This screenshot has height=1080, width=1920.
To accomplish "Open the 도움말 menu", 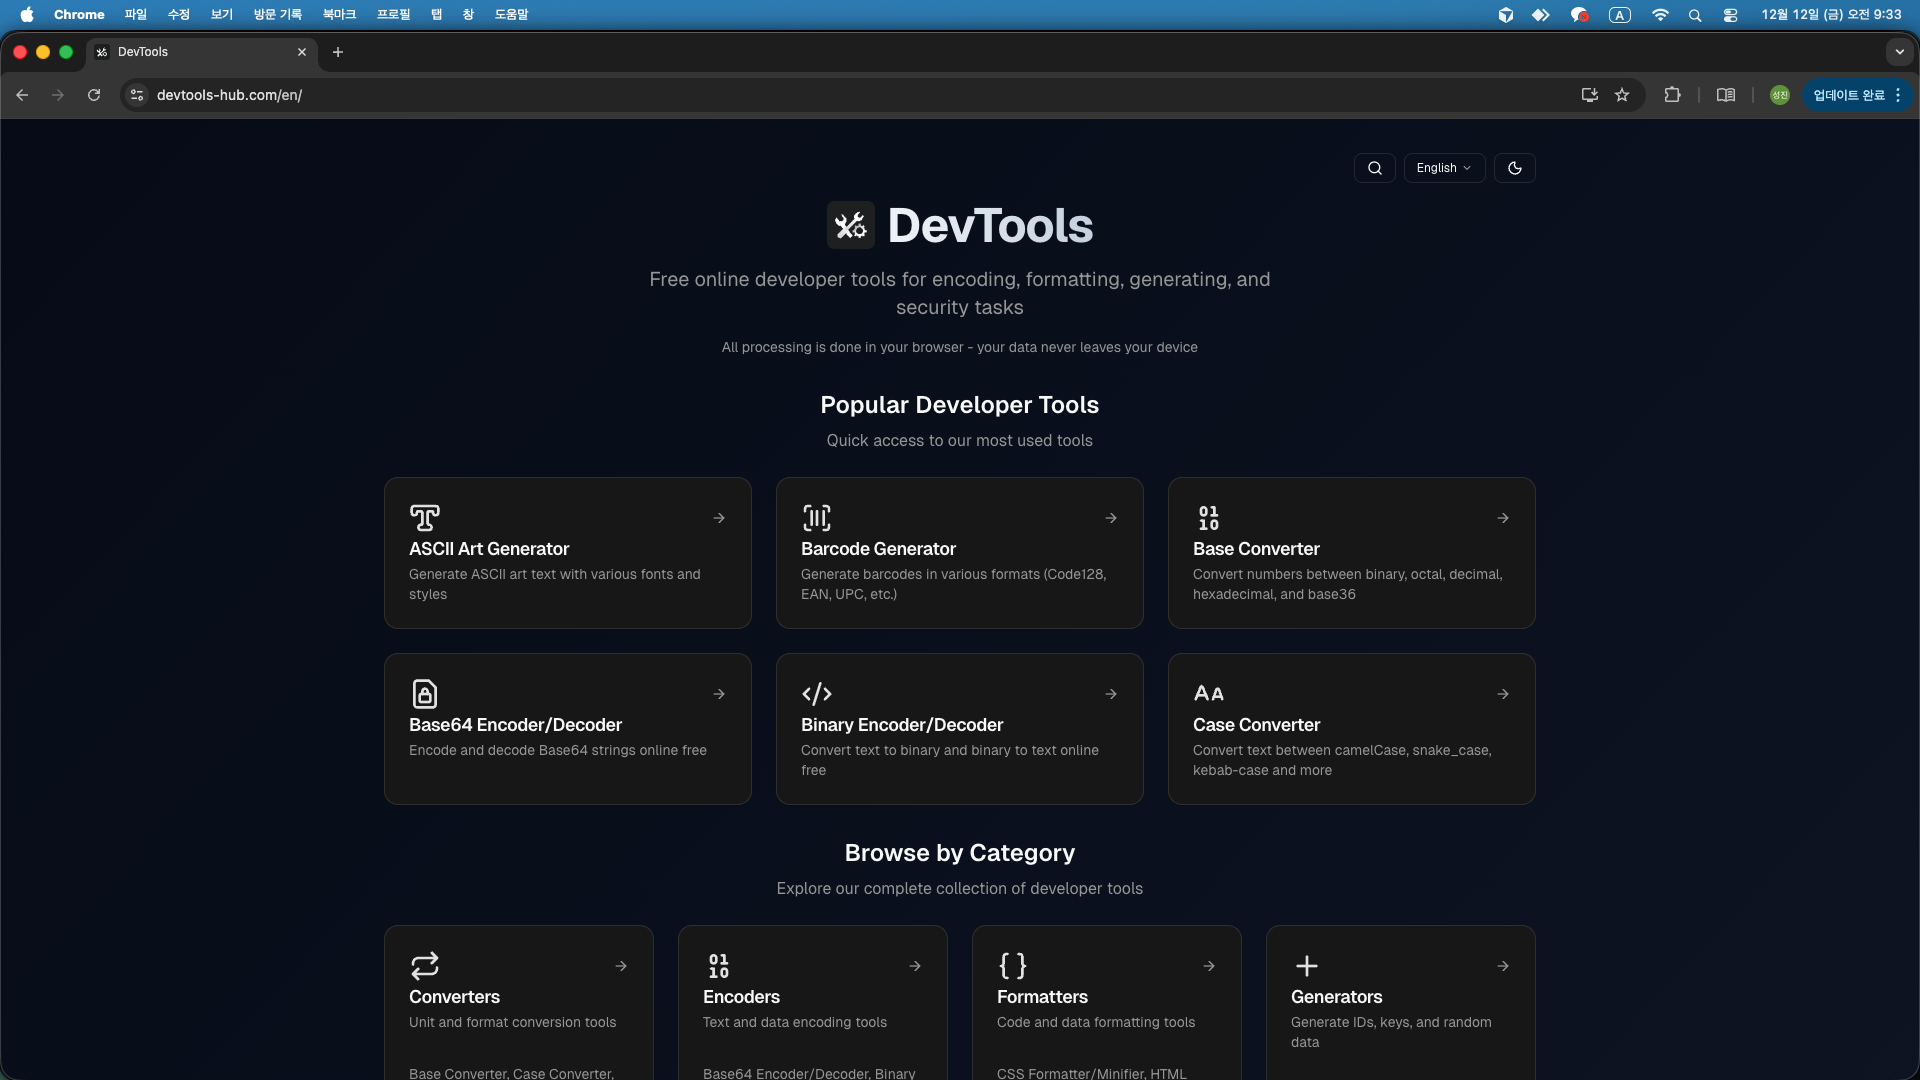I will (x=512, y=14).
